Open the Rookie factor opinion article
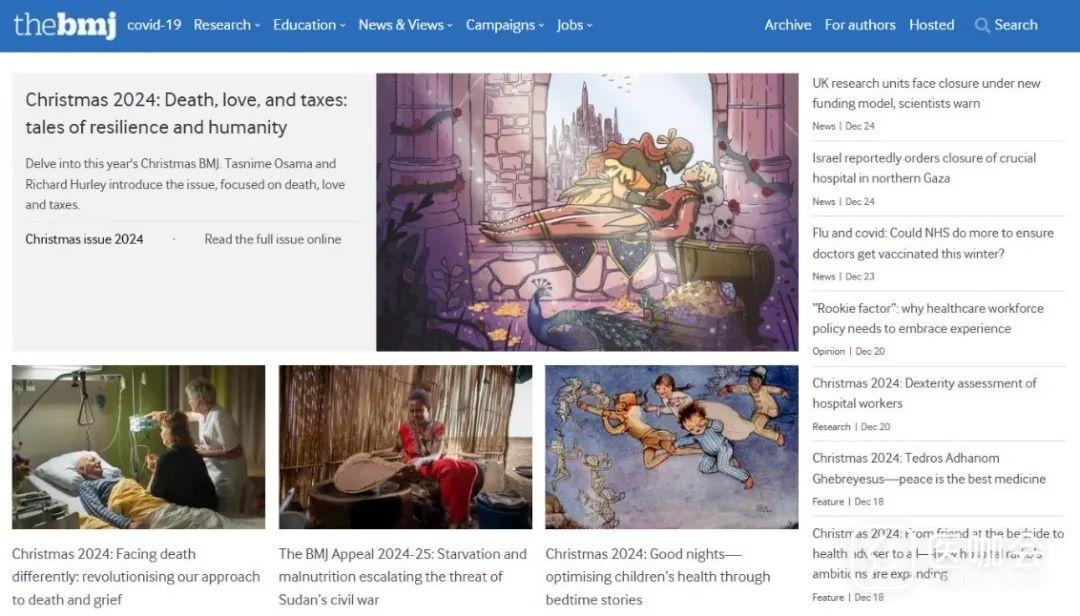The height and width of the screenshot is (616, 1080). click(x=927, y=318)
